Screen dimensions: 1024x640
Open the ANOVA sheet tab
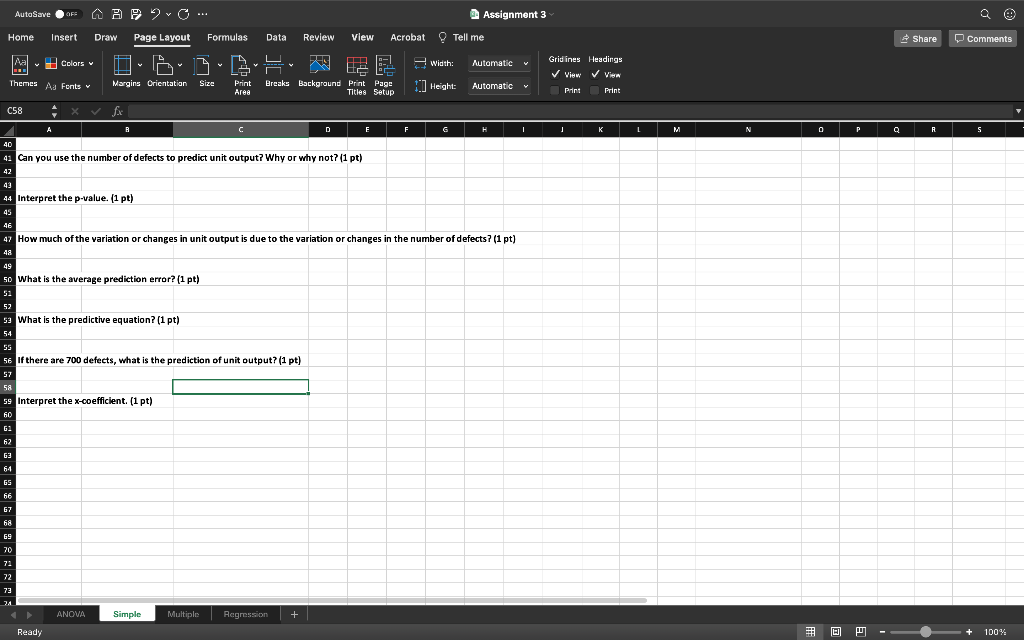pos(69,613)
